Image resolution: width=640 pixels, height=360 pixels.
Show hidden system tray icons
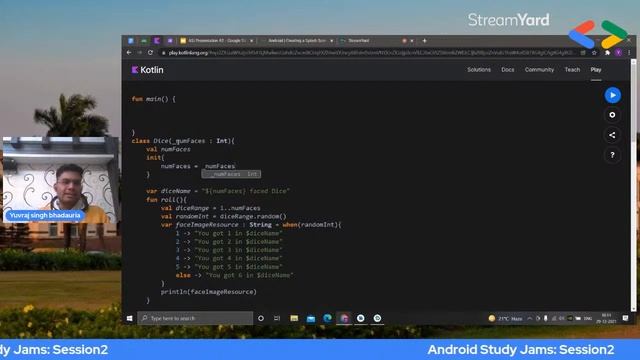point(529,318)
